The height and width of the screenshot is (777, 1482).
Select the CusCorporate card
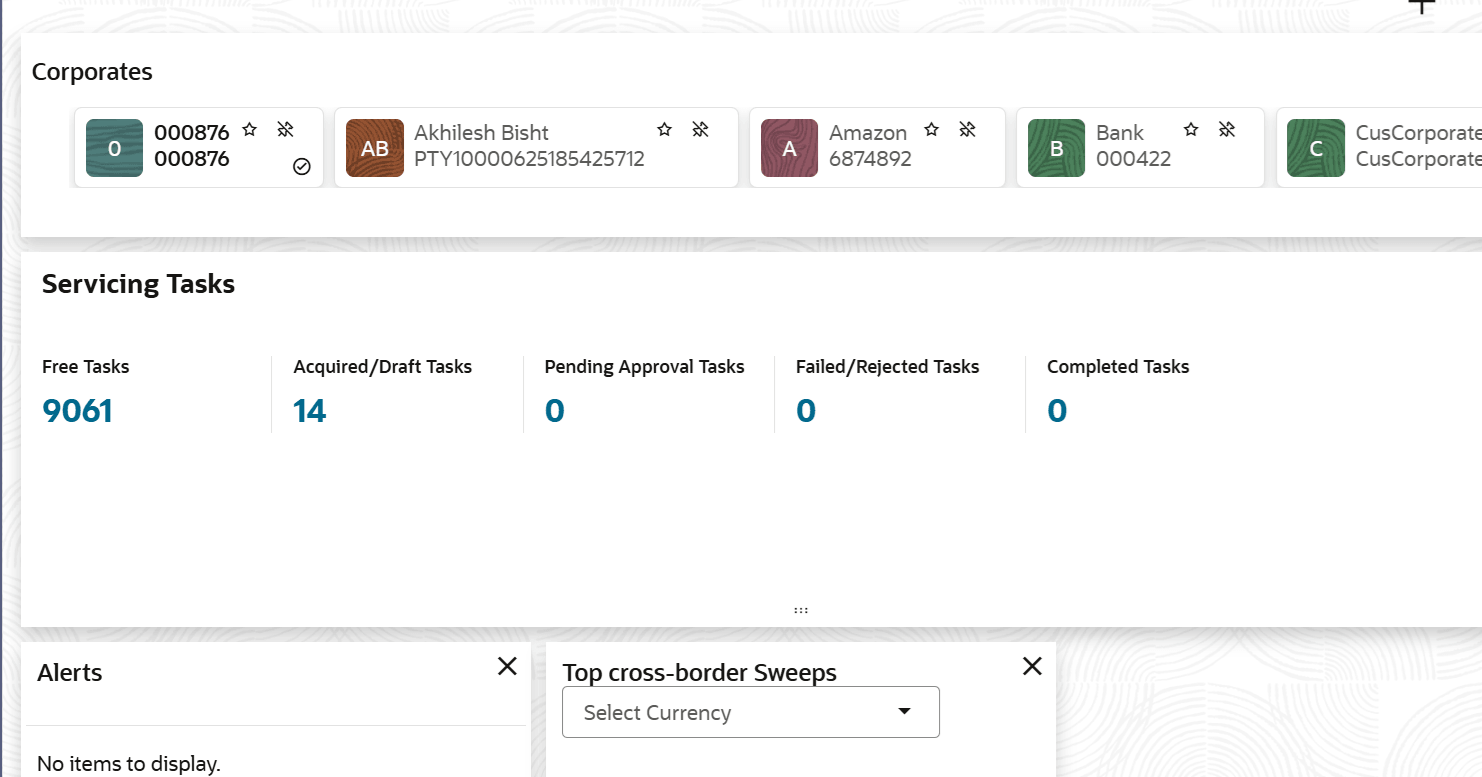[x=1380, y=148]
